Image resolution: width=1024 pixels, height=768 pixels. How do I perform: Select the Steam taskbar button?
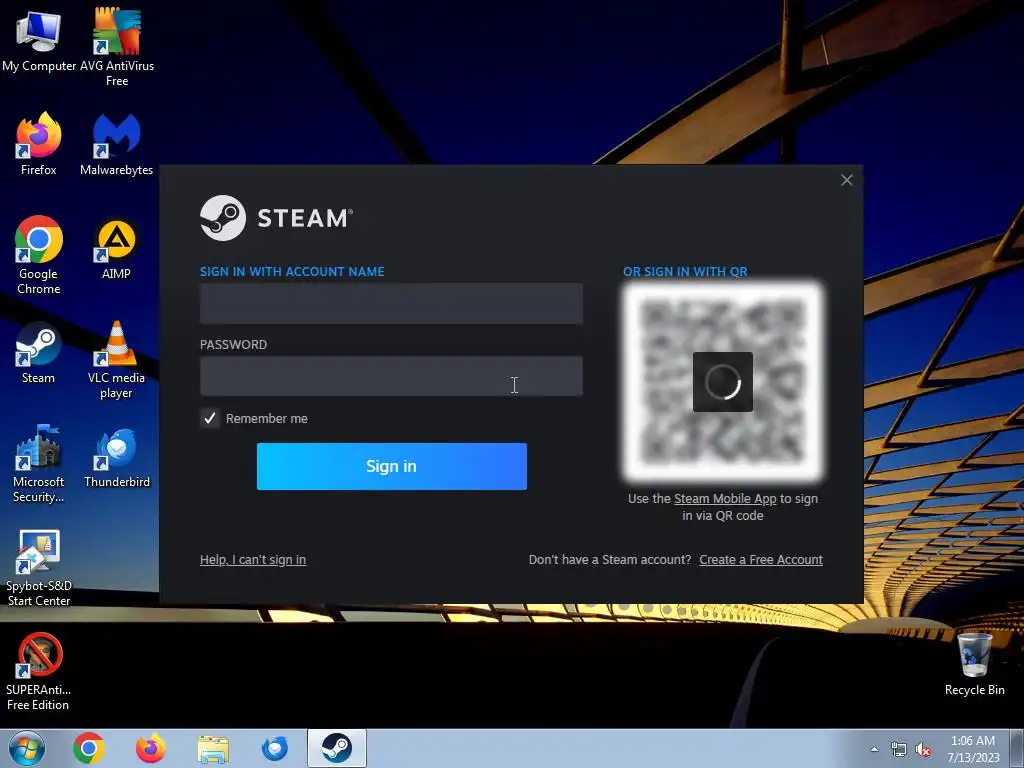tap(337, 748)
